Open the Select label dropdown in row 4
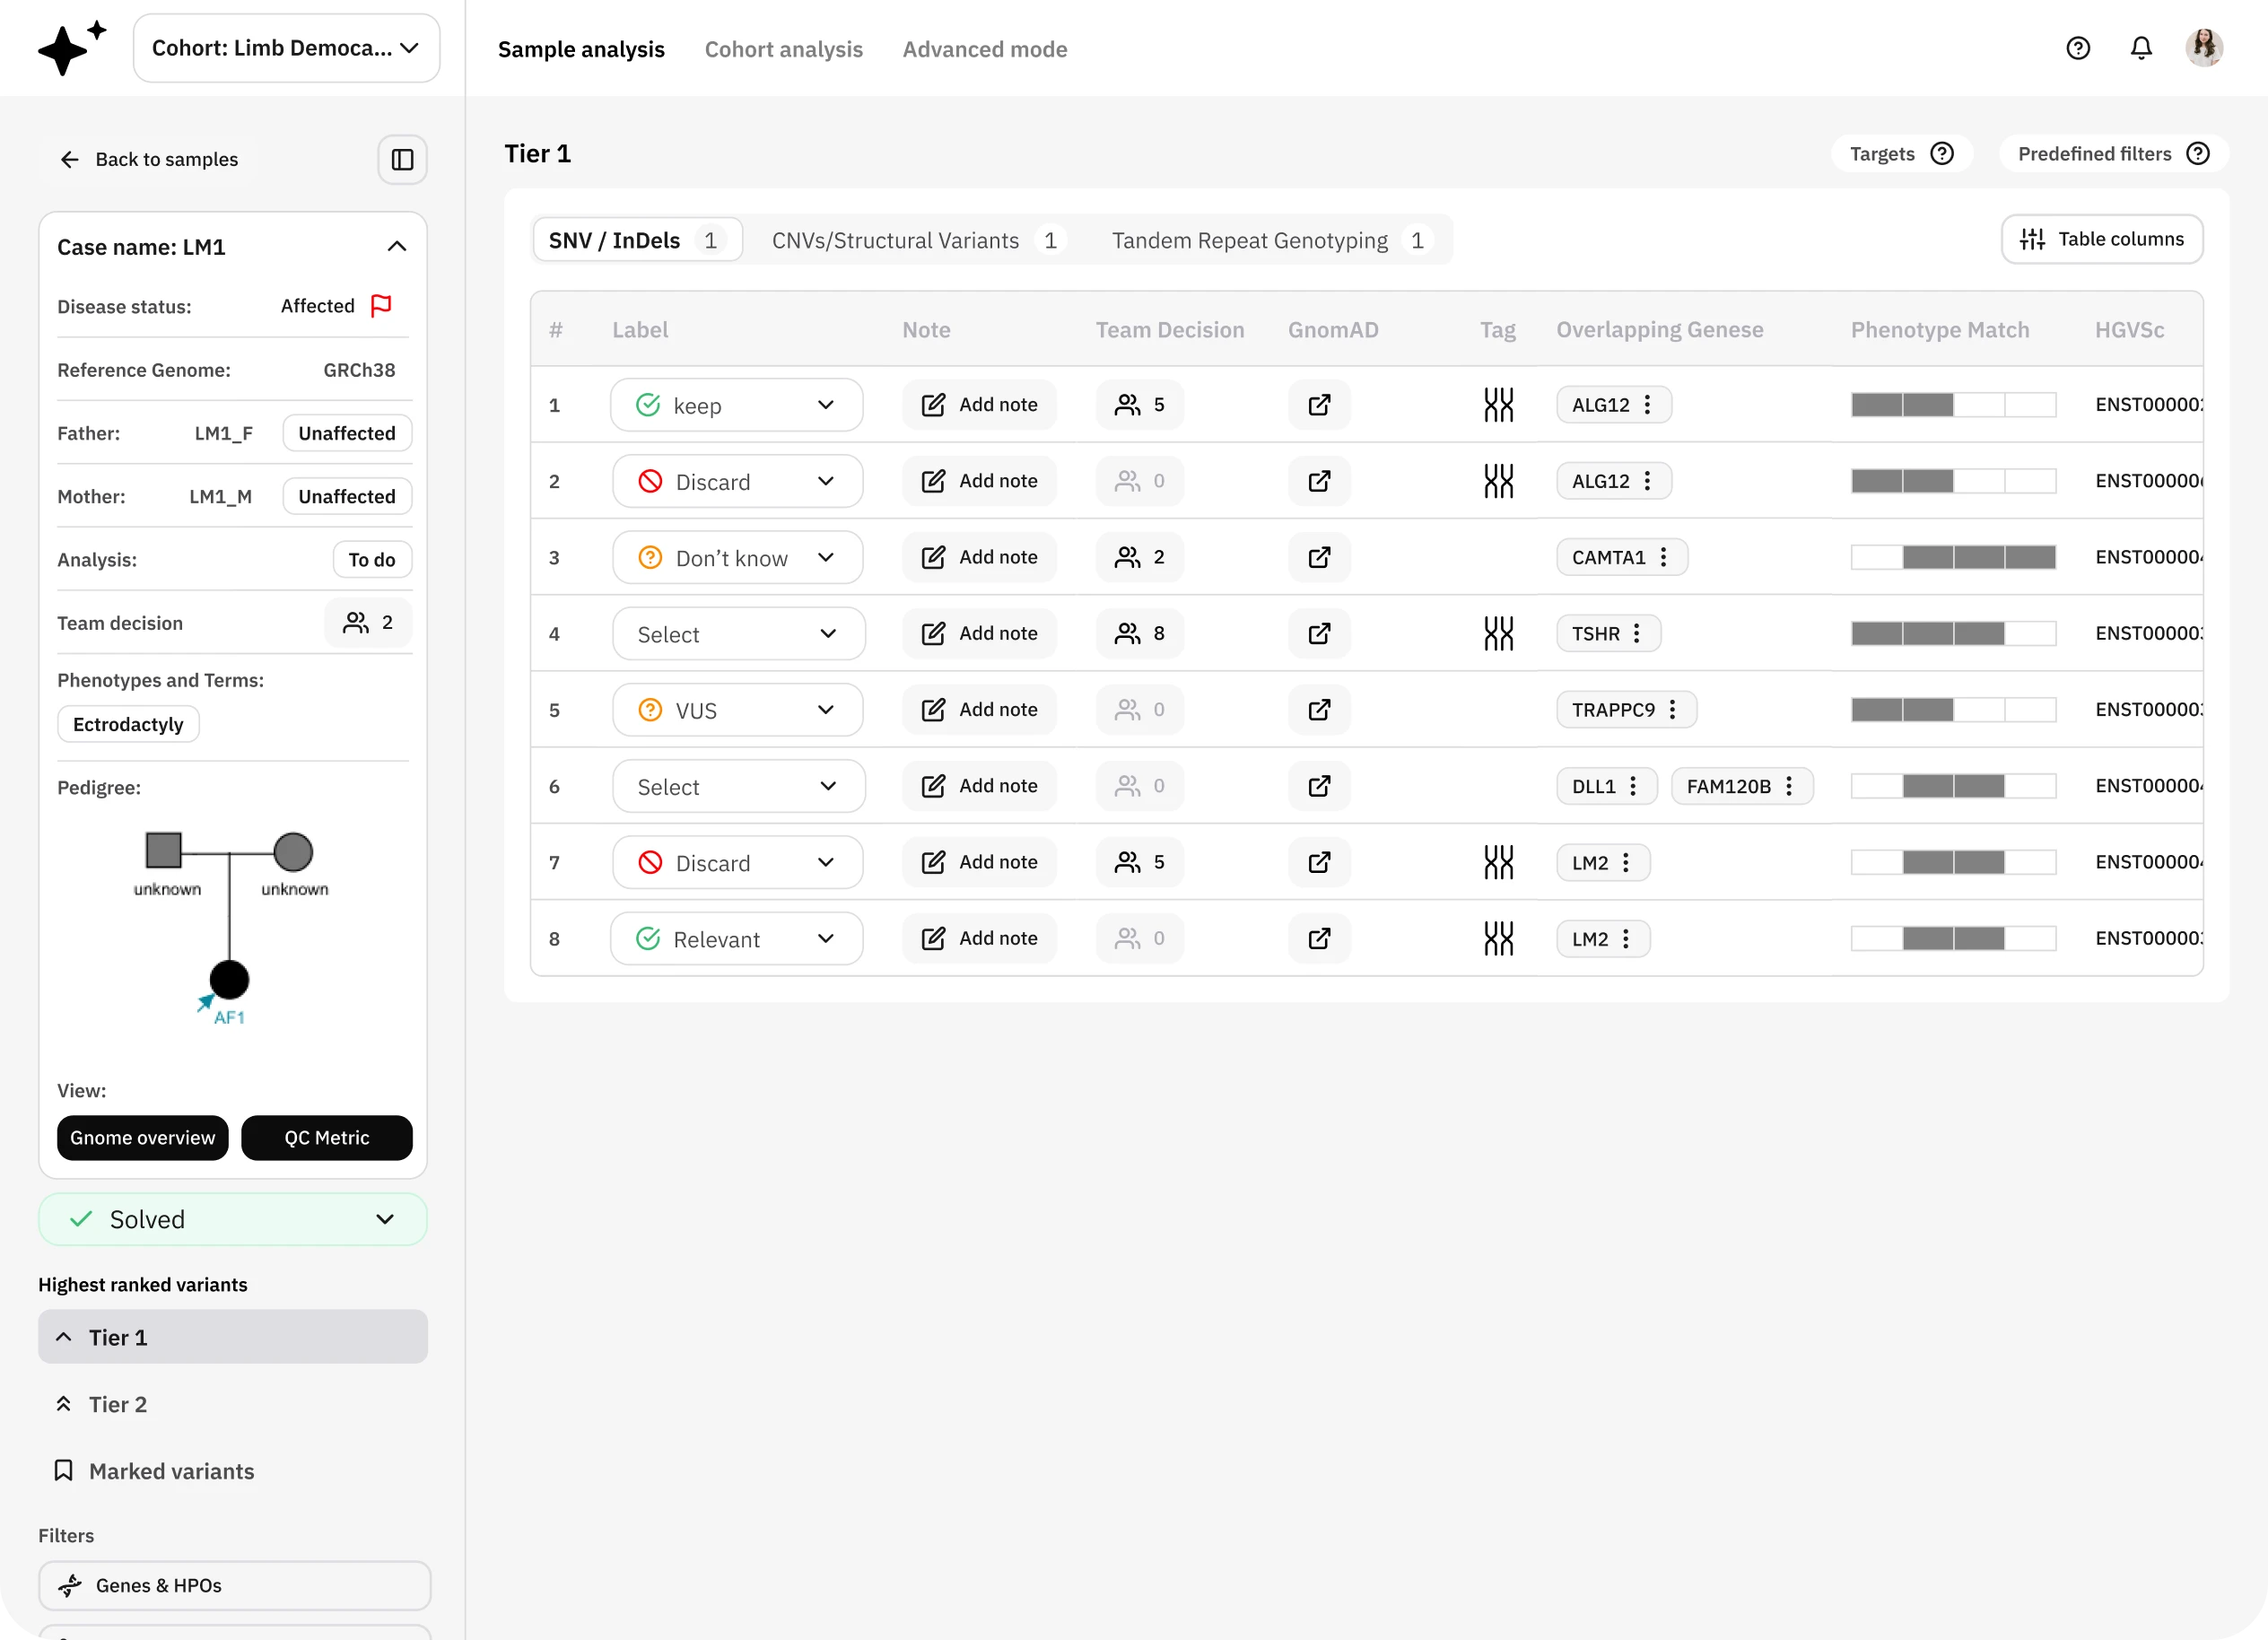The height and width of the screenshot is (1640, 2268). click(x=738, y=633)
